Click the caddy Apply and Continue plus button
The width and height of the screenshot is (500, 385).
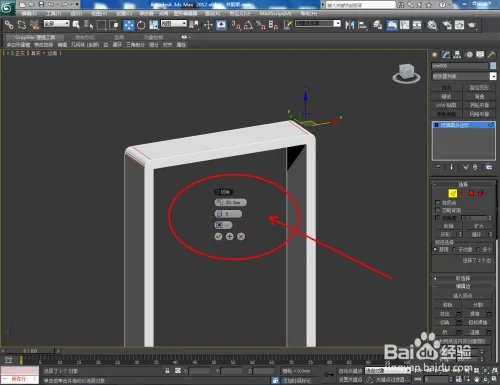[229, 236]
